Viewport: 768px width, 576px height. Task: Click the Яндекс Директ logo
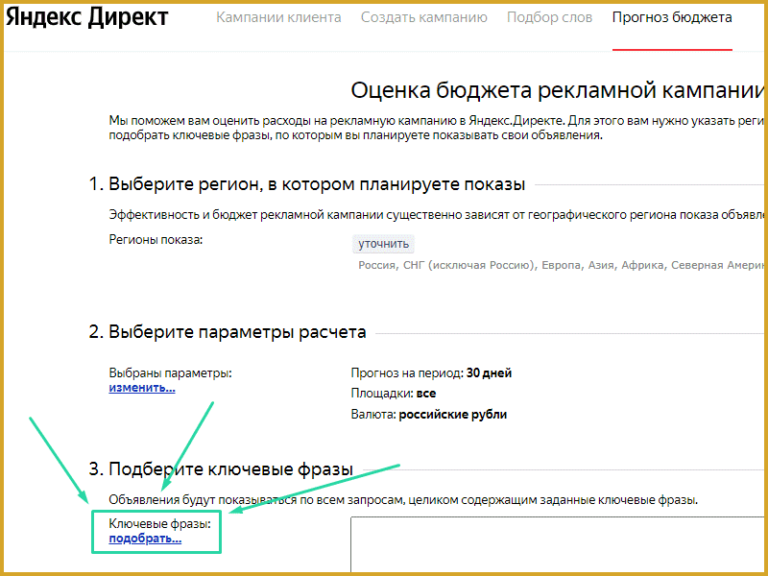click(x=87, y=17)
